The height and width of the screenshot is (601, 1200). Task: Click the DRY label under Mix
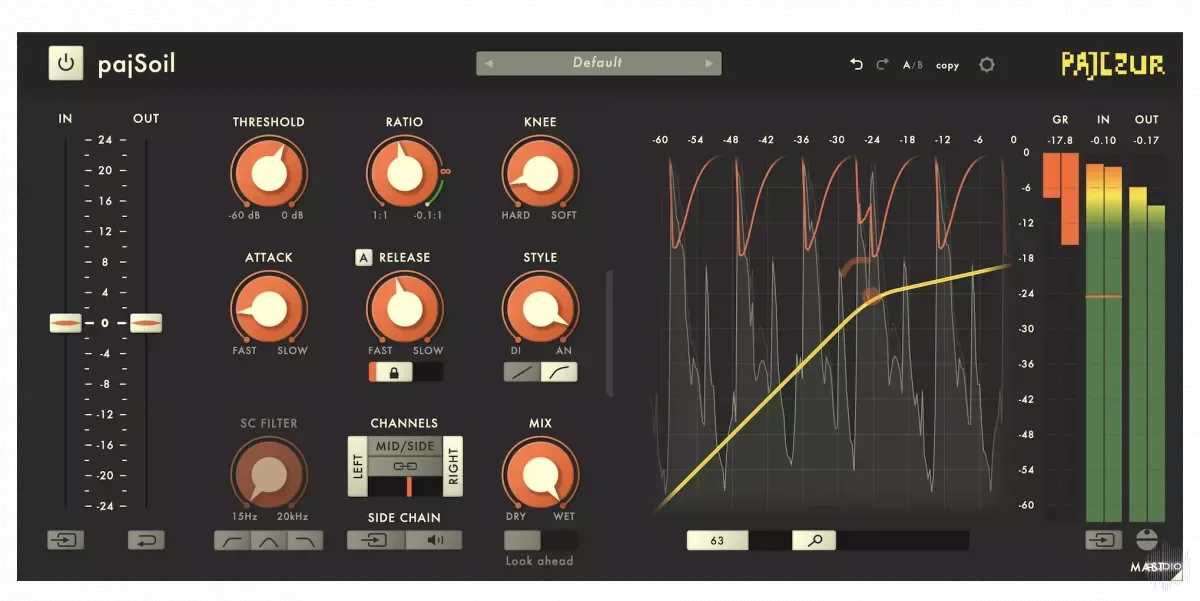pos(516,517)
